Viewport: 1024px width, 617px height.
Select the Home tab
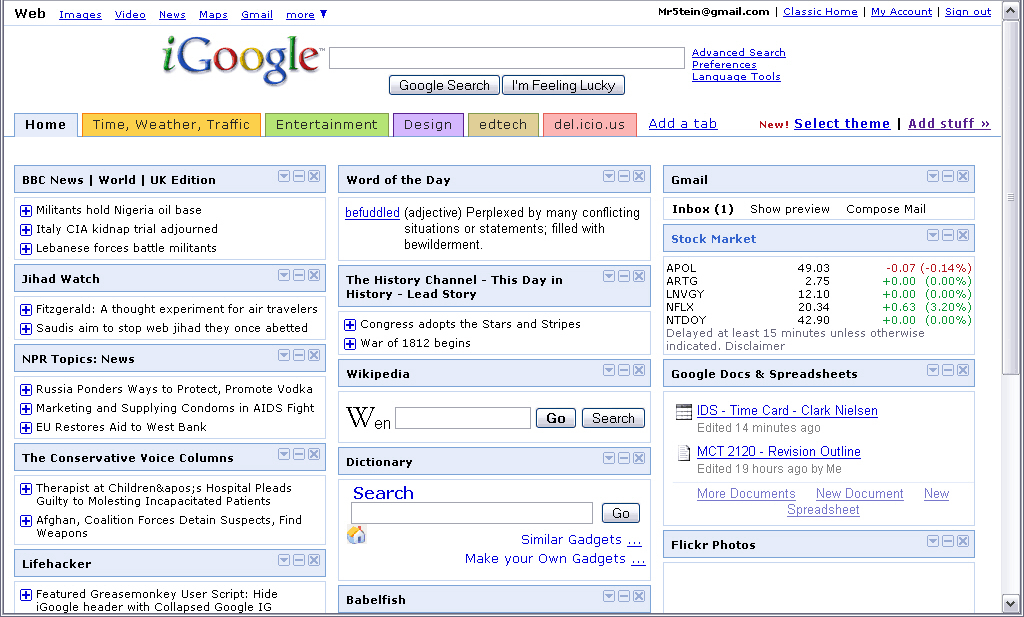pos(46,125)
